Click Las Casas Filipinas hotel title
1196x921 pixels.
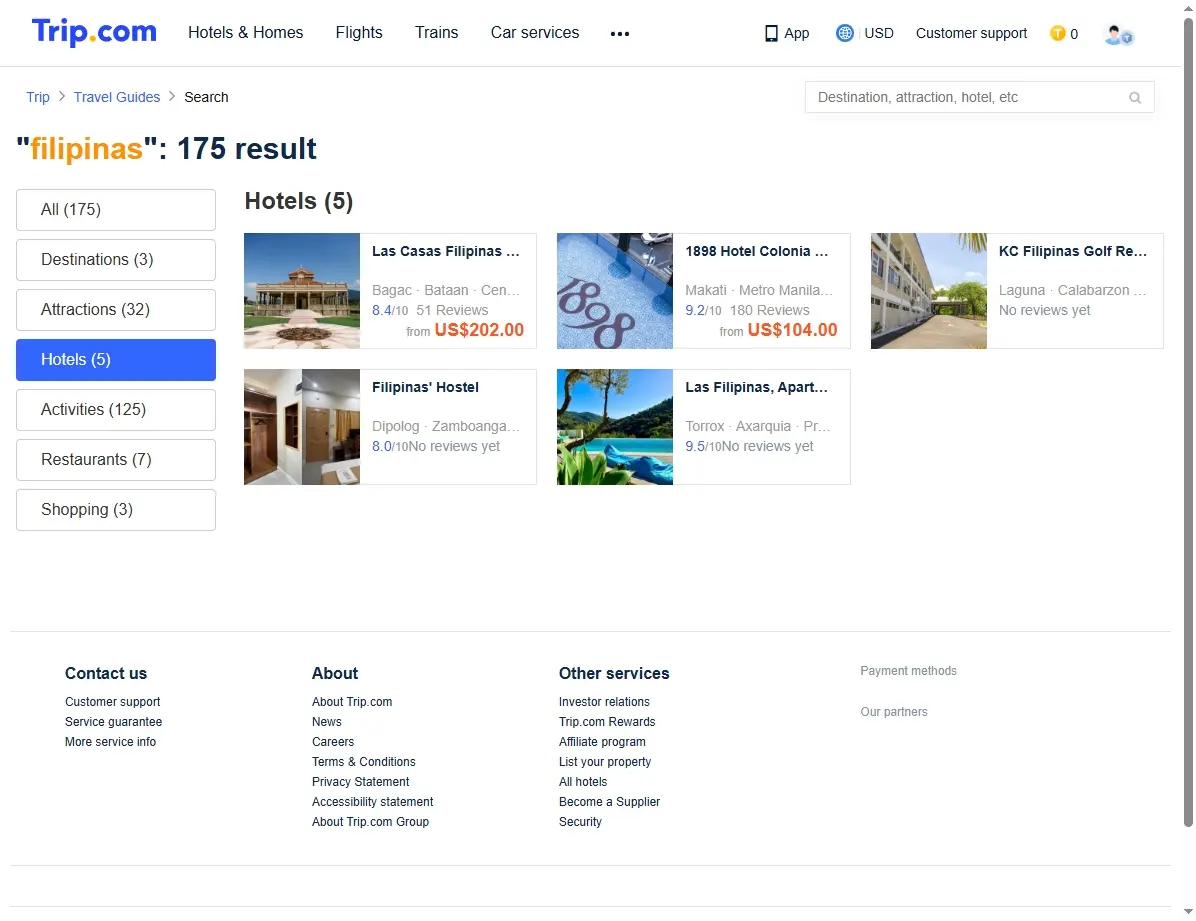[445, 251]
